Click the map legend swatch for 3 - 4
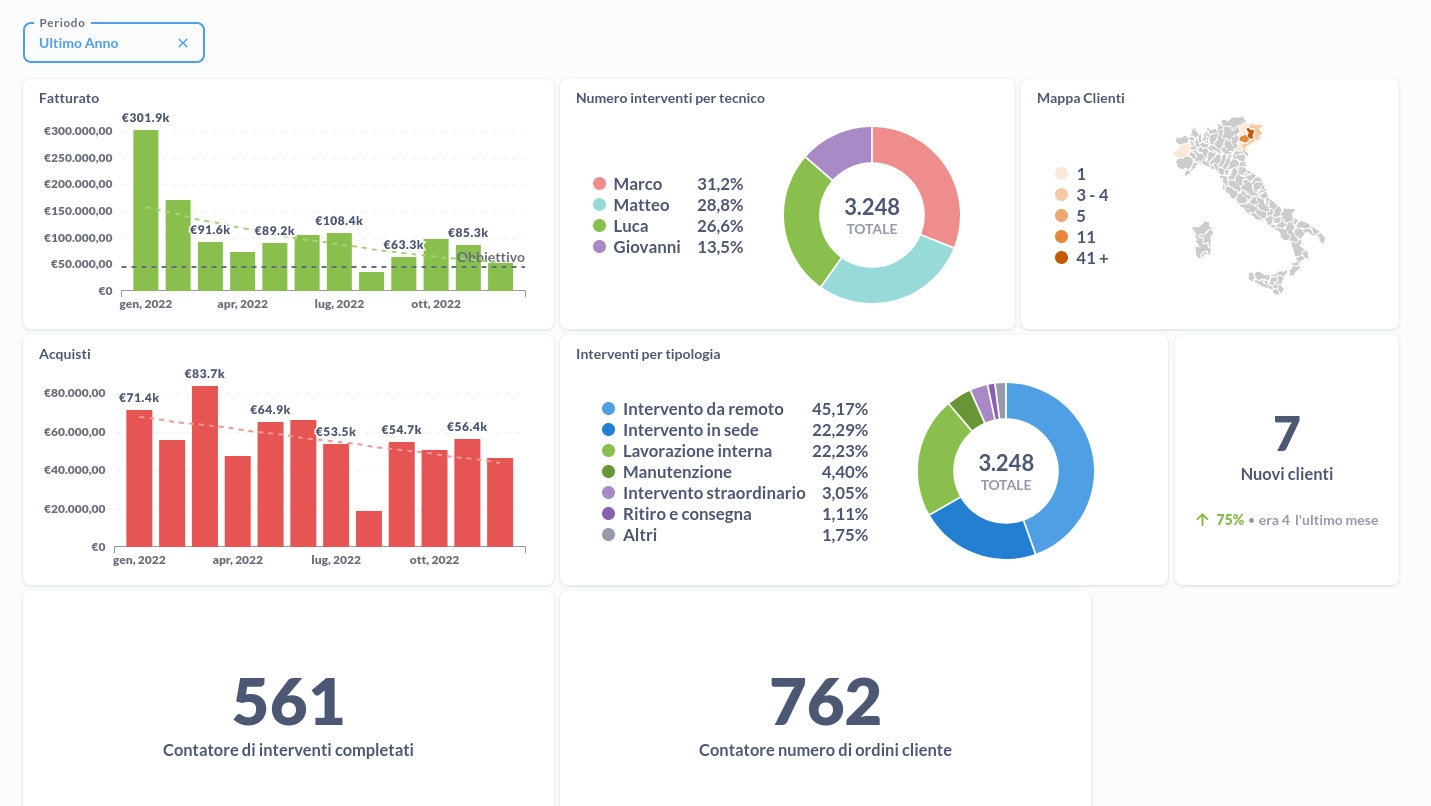 [1061, 195]
